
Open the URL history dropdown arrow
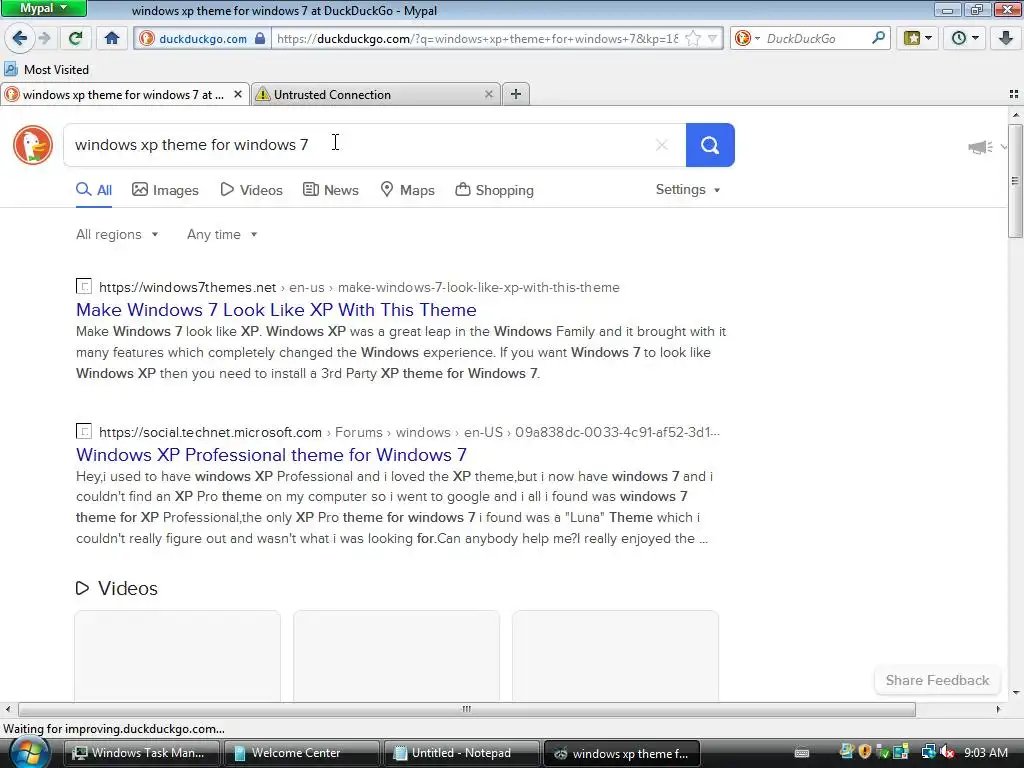[712, 39]
